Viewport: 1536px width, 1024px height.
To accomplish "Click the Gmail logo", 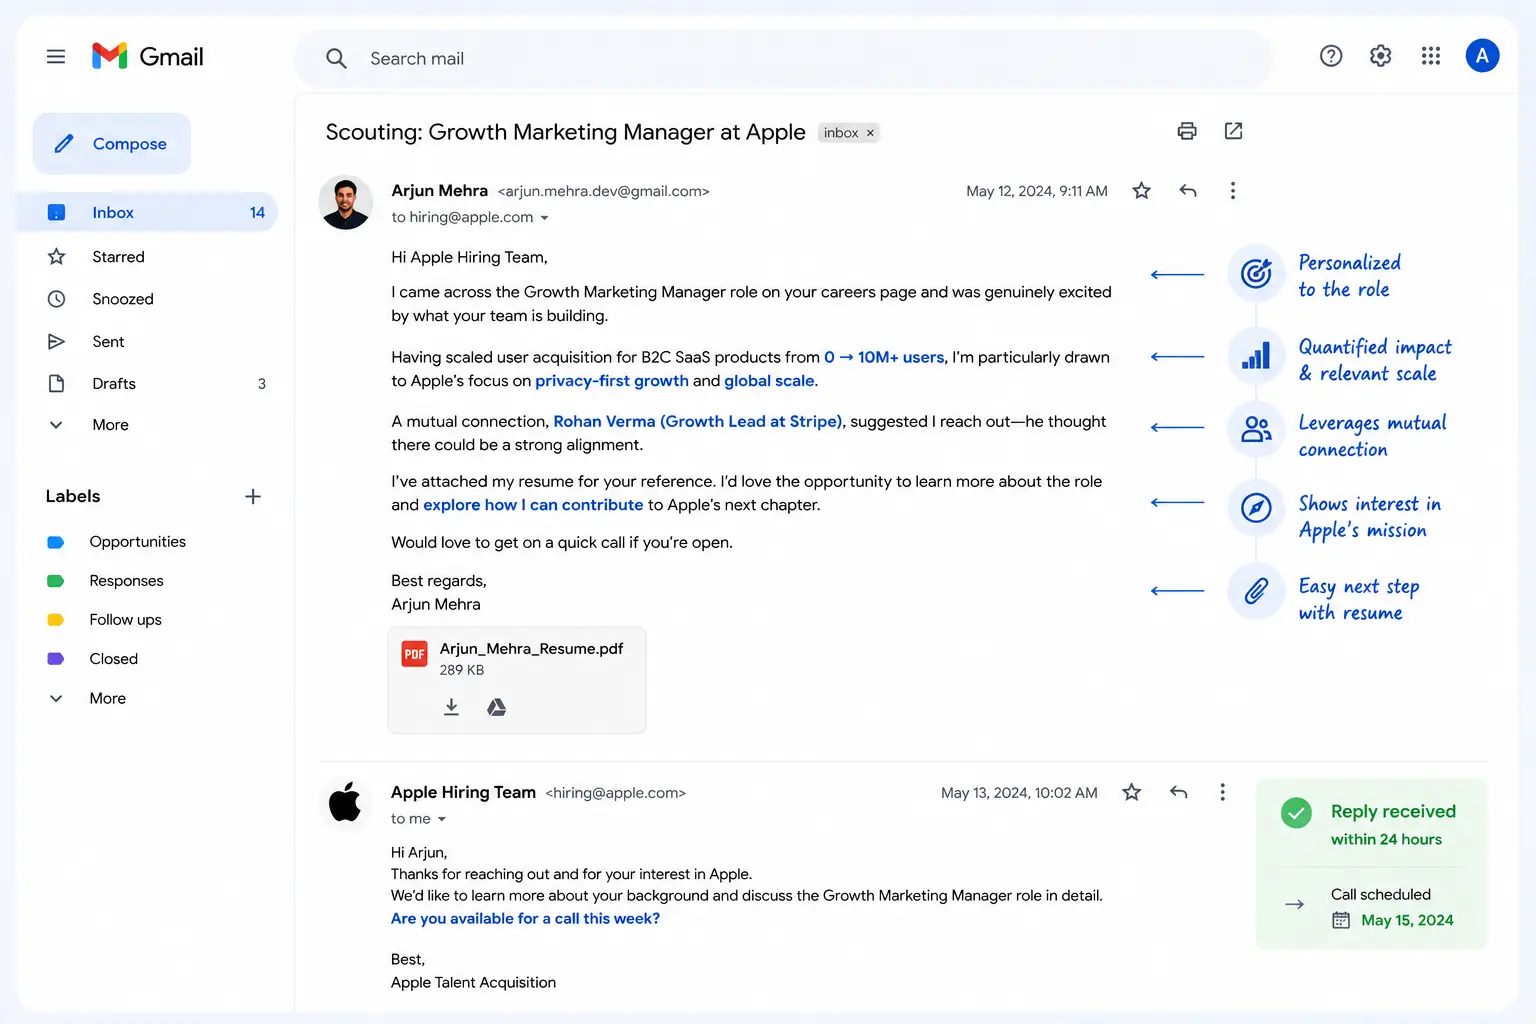I will (x=148, y=57).
